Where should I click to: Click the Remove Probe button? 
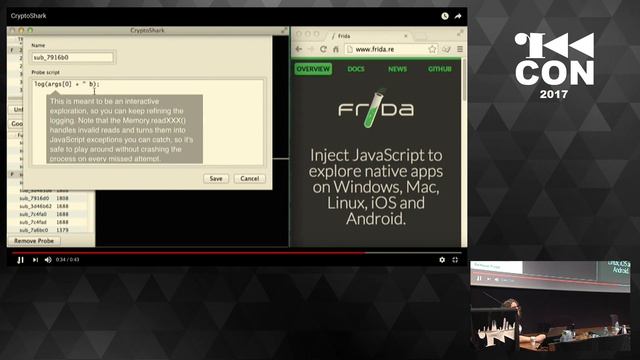pos(34,241)
